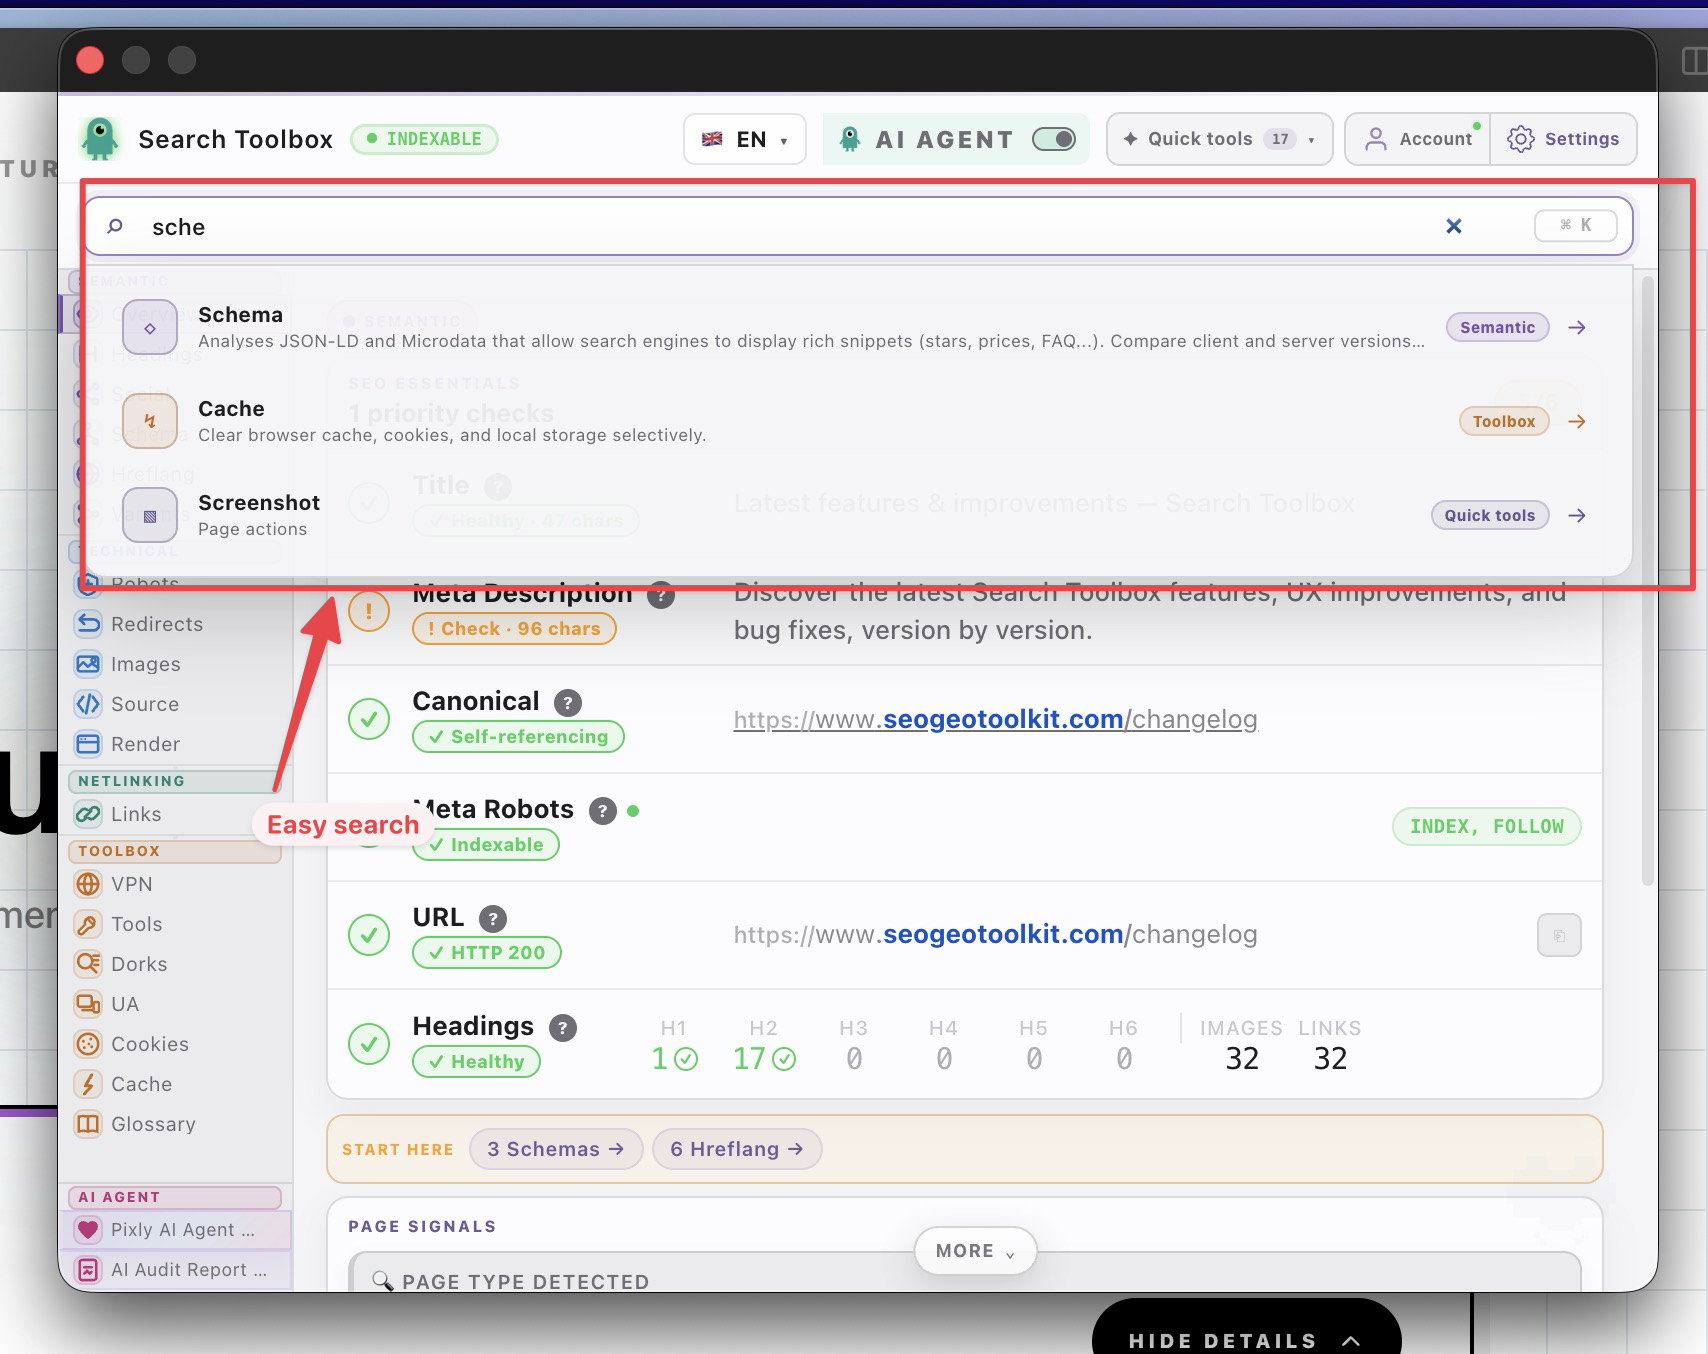1708x1354 pixels.
Task: Open the canonical changelog link
Action: [x=995, y=719]
